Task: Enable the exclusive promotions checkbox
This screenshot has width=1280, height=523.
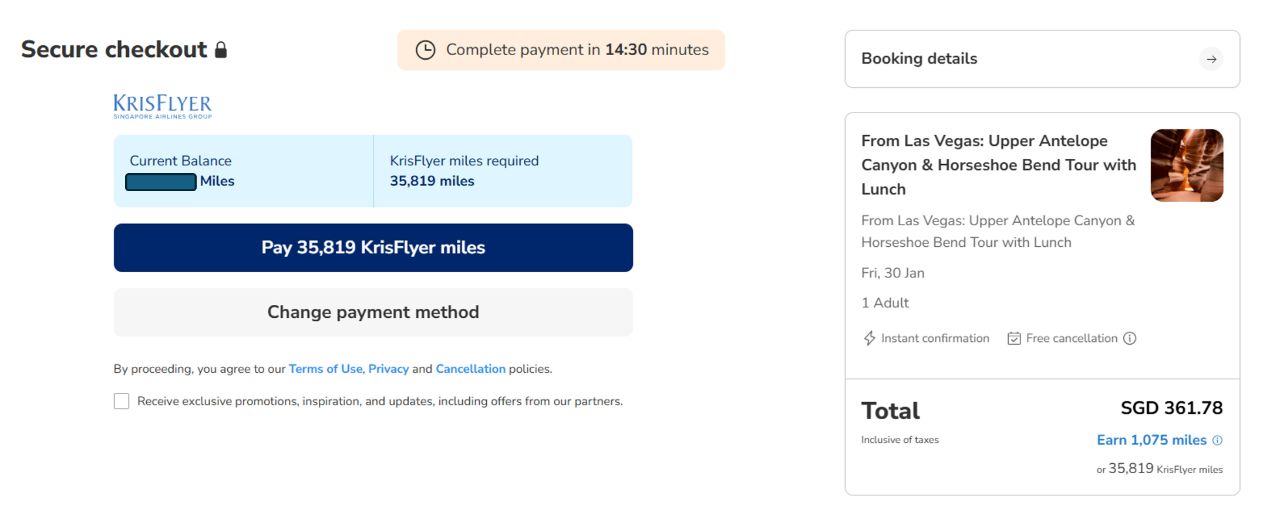Action: [x=122, y=401]
